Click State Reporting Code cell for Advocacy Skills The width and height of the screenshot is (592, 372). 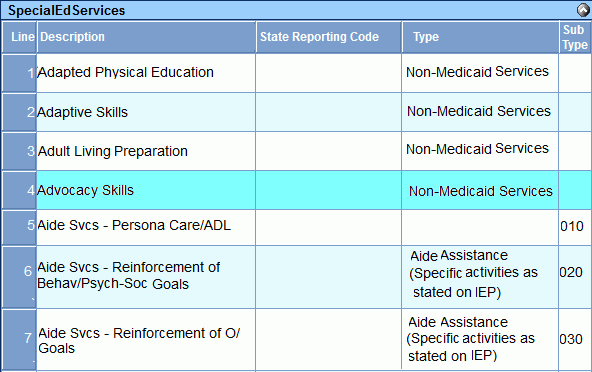pyautogui.click(x=328, y=190)
